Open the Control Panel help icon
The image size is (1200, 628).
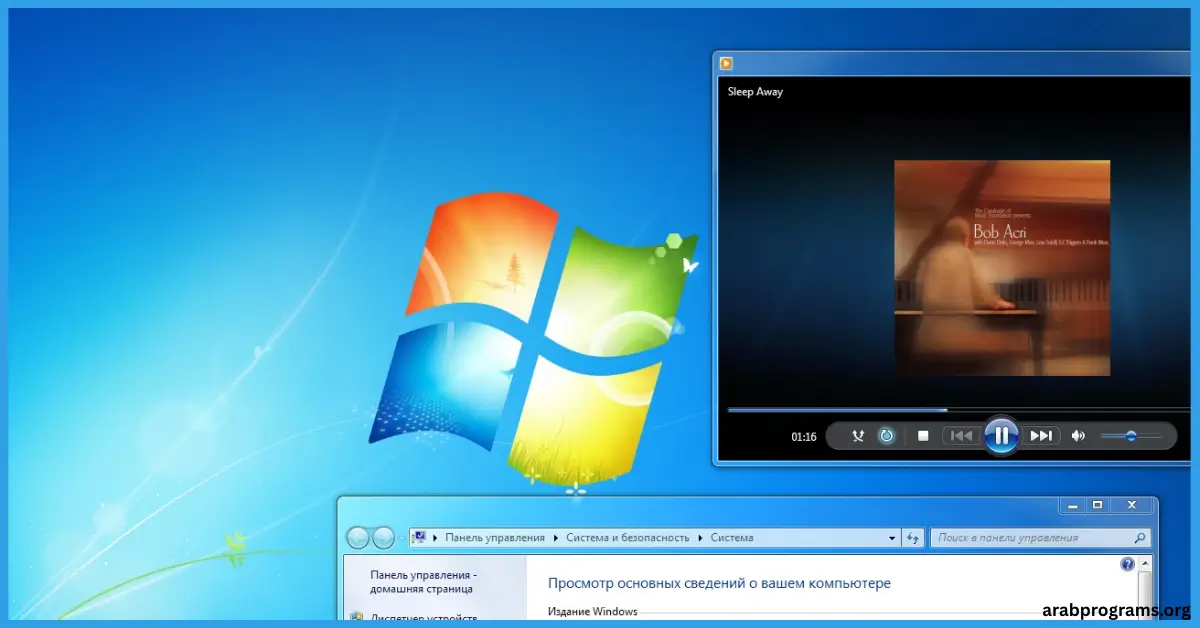1128,565
